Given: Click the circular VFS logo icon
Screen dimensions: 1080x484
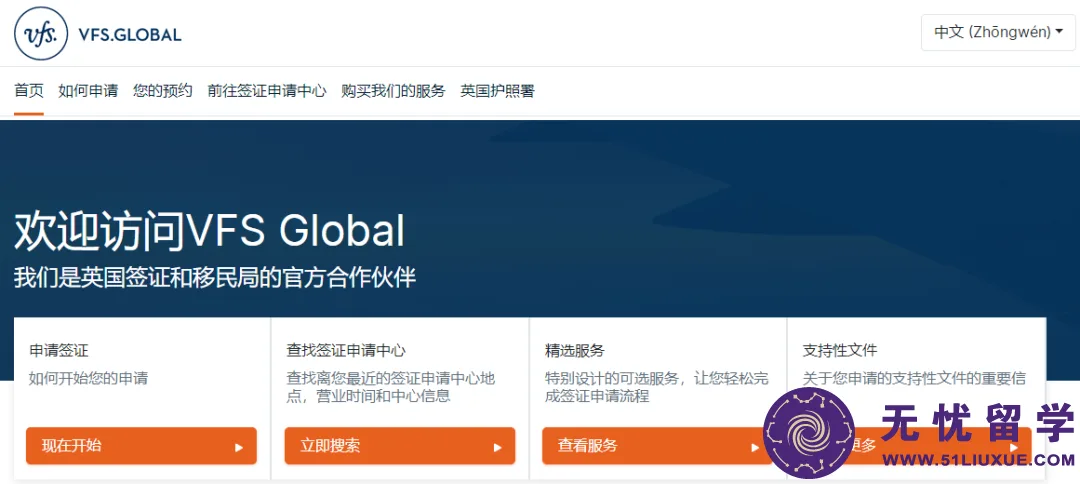Looking at the screenshot, I should [41, 34].
